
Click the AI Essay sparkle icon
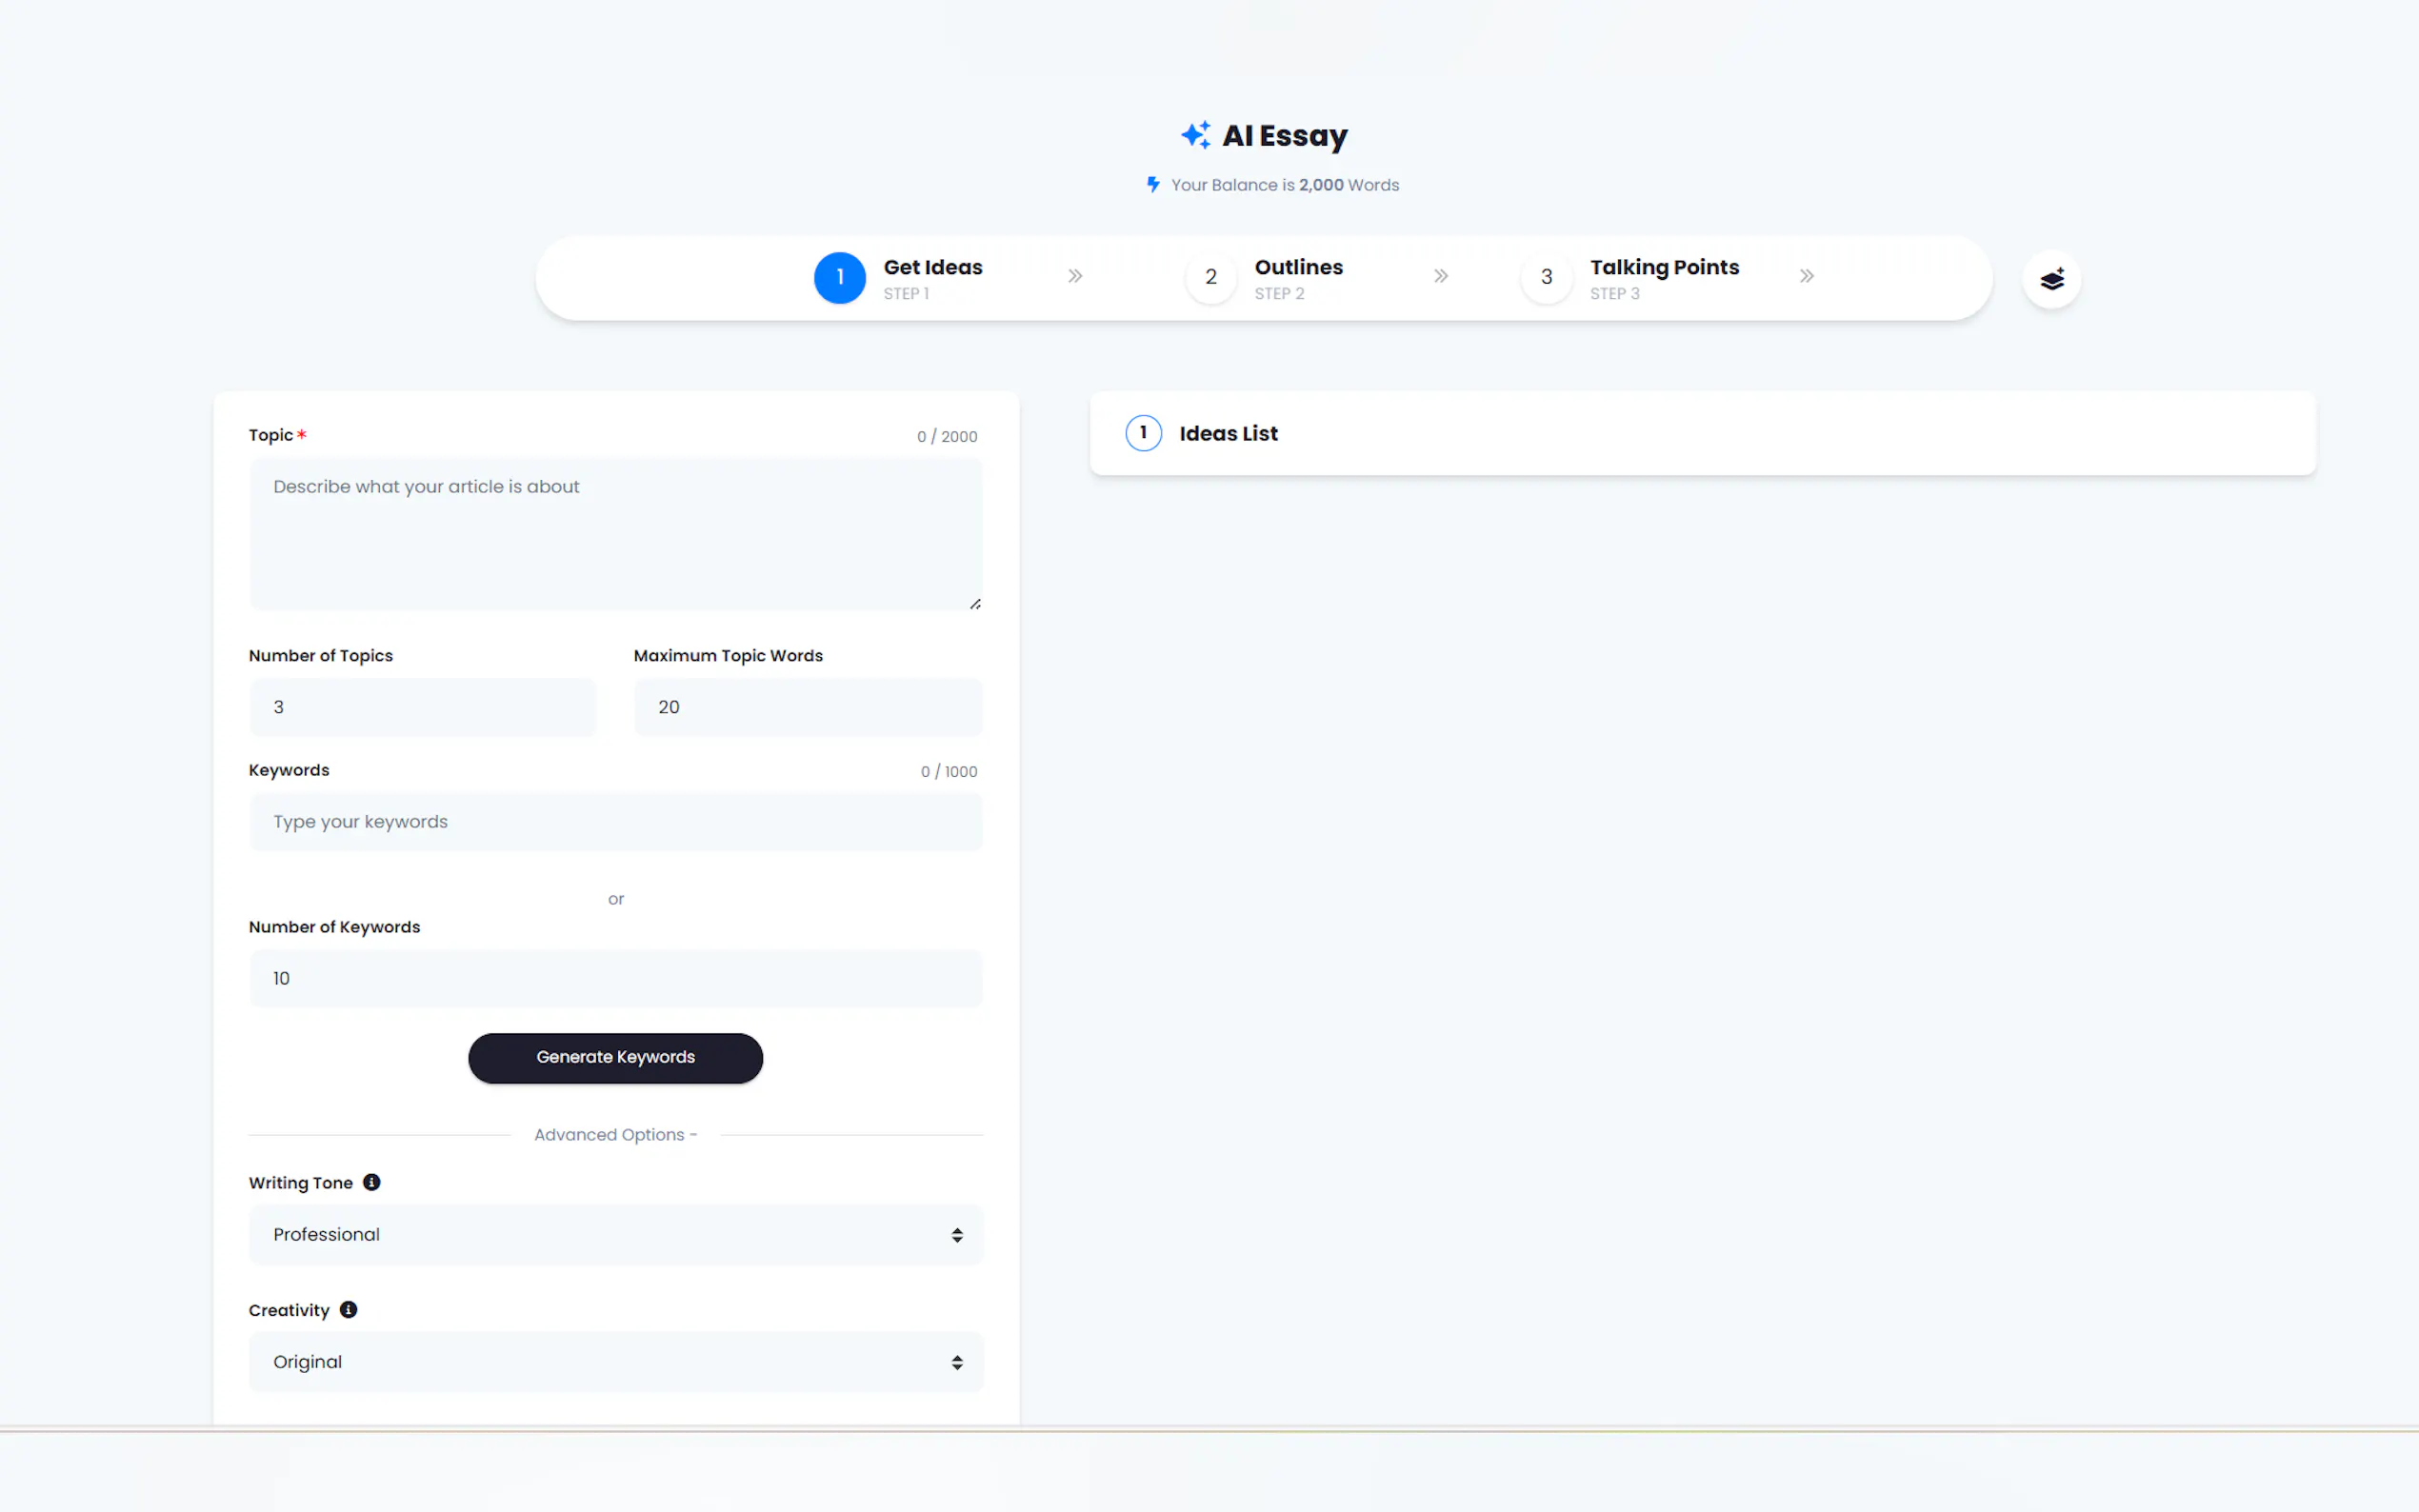(1195, 135)
